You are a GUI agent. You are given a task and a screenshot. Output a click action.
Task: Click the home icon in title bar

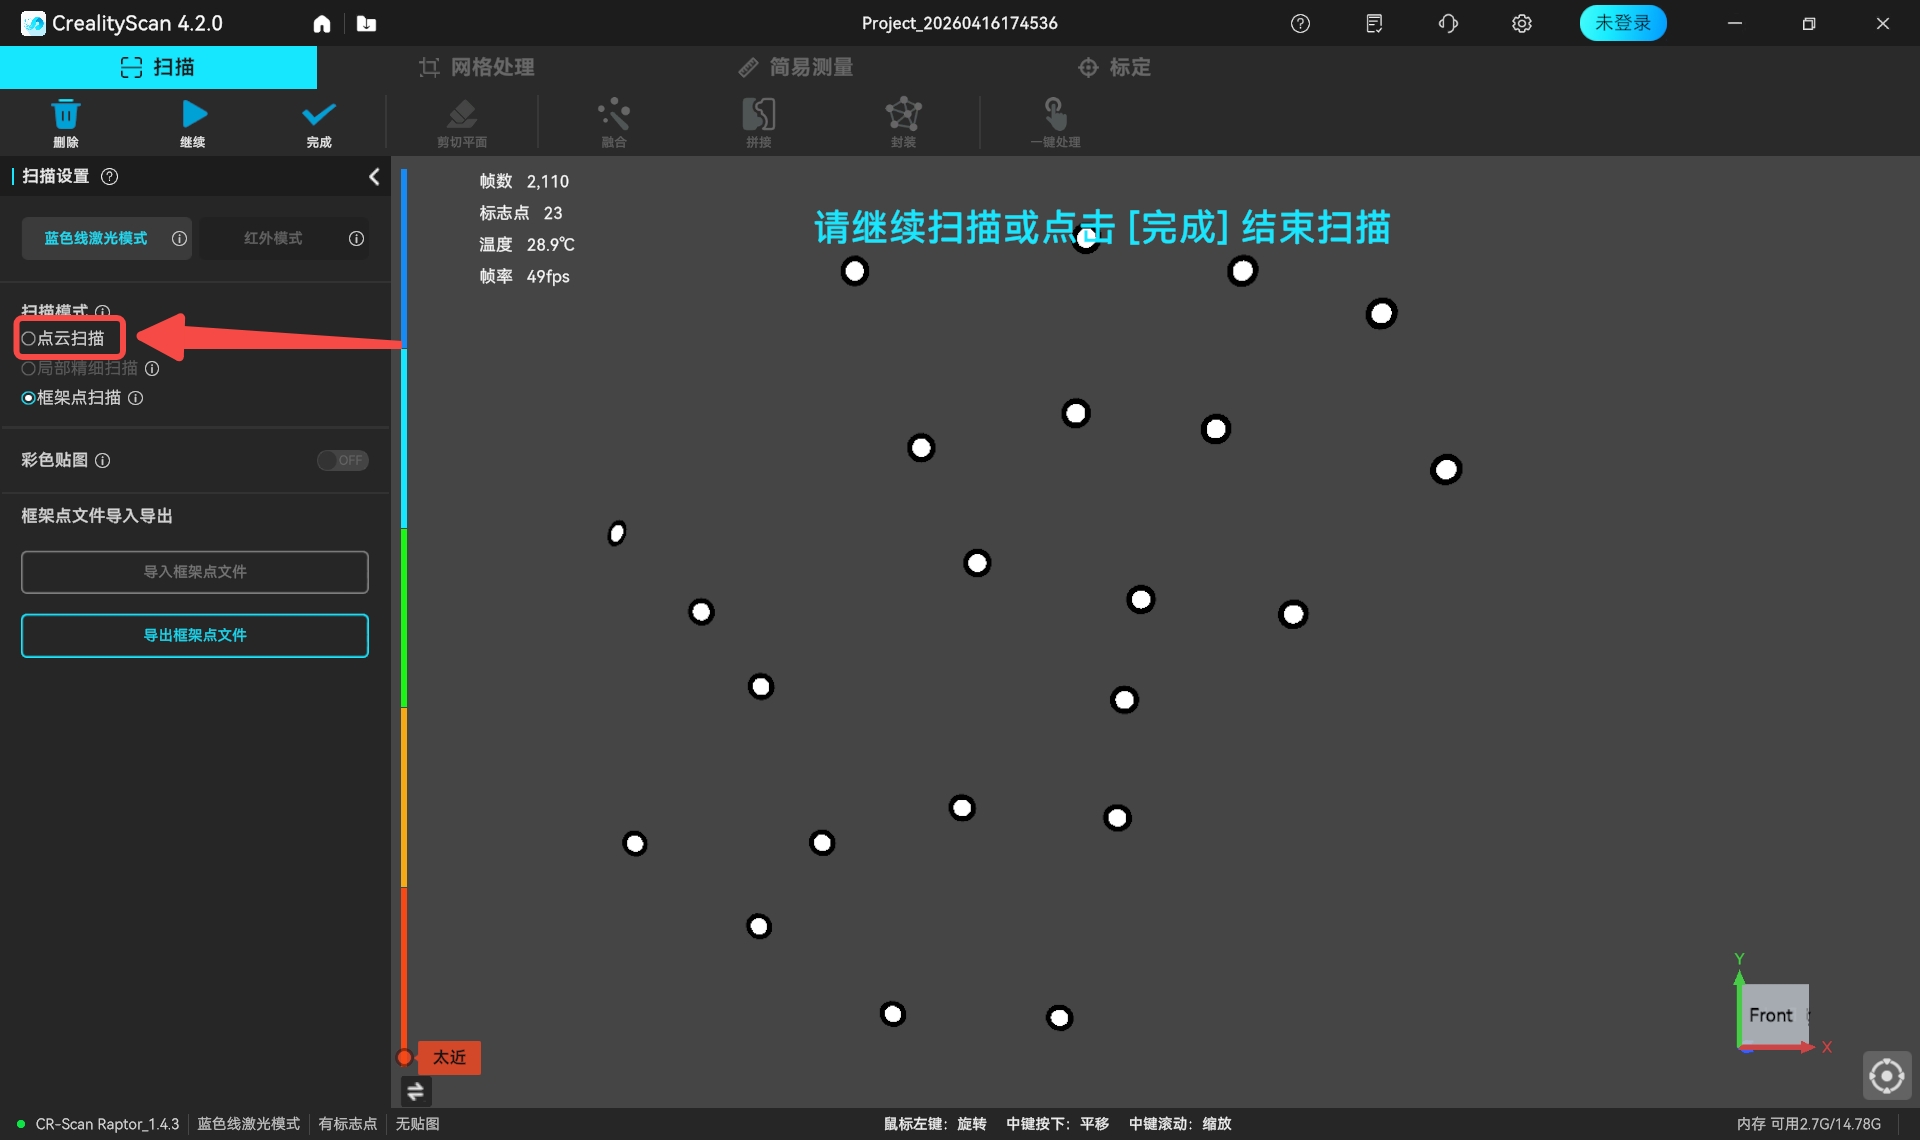(x=322, y=23)
